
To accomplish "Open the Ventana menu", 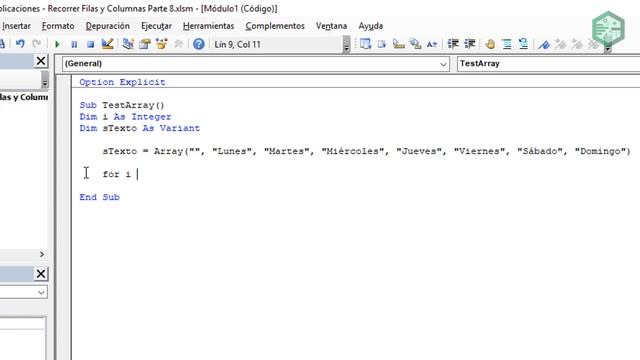I will click(x=331, y=26).
